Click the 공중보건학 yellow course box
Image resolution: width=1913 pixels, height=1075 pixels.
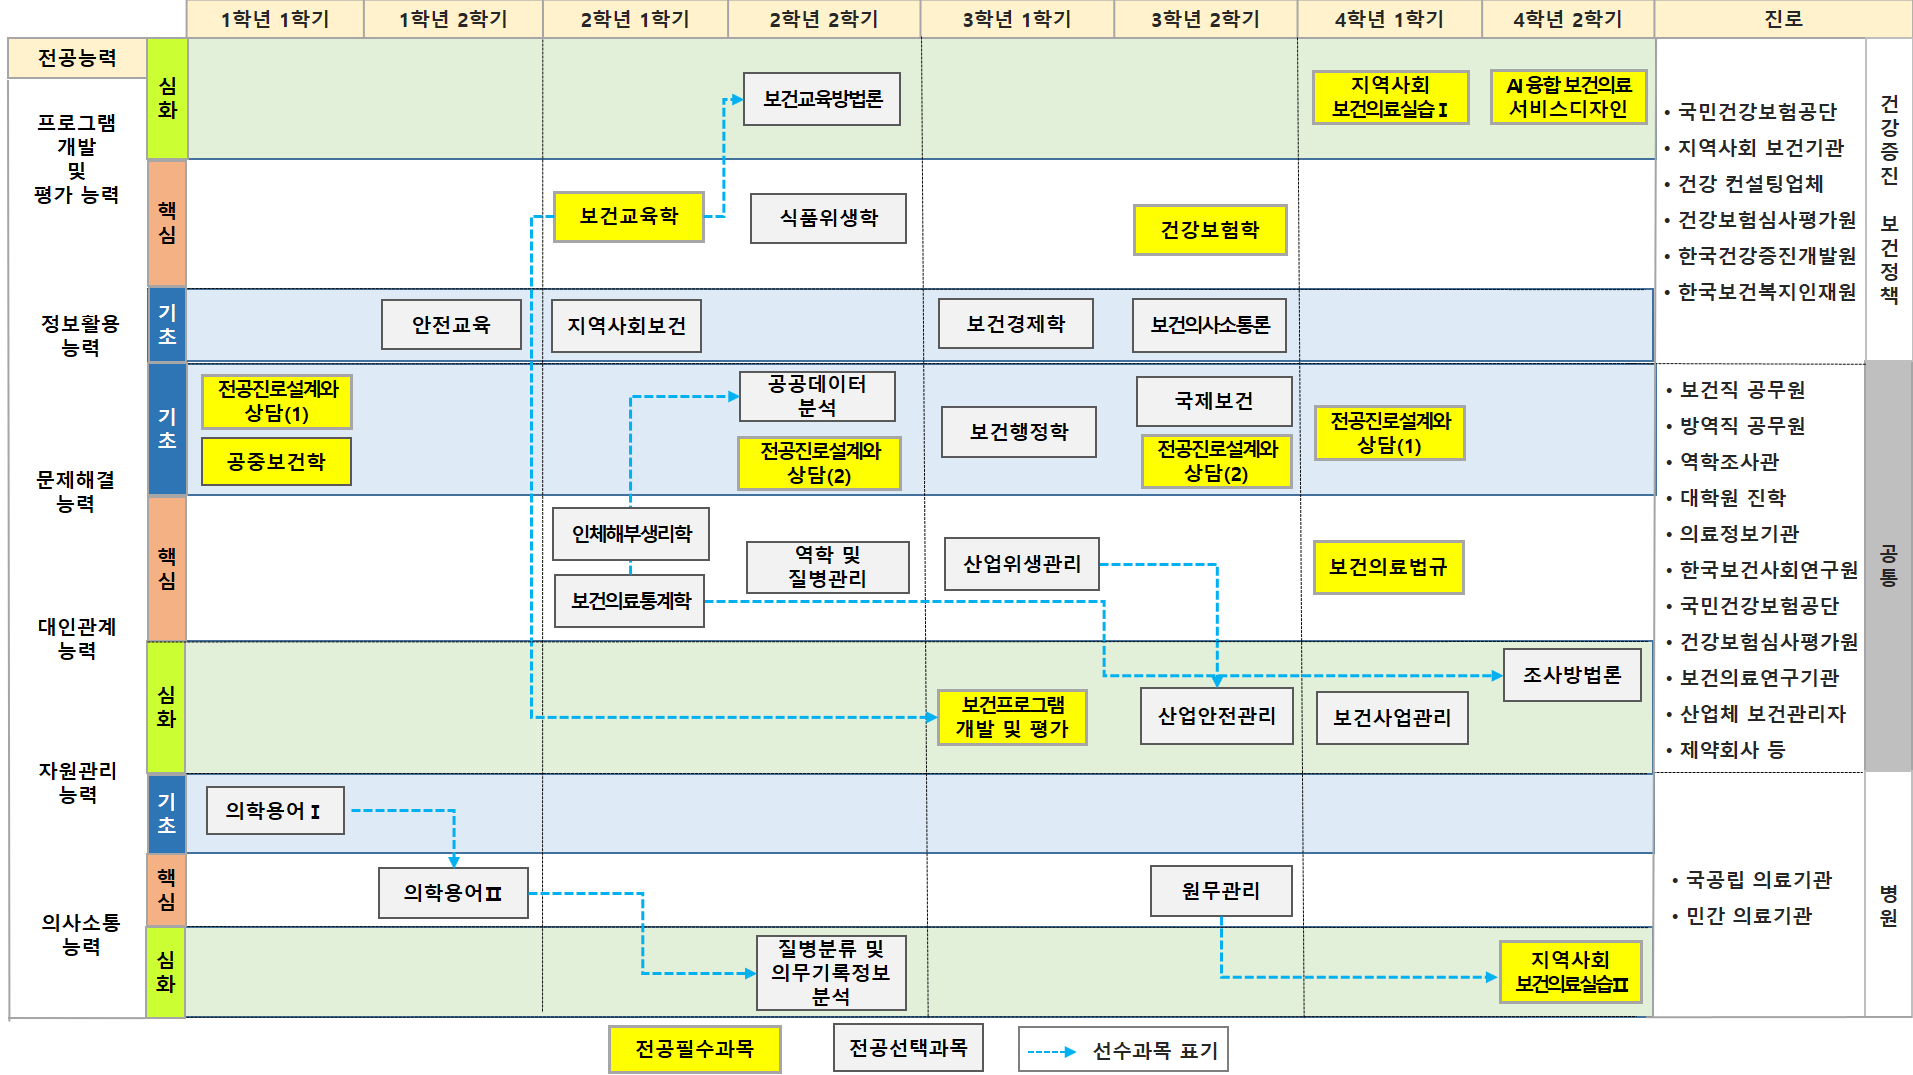tap(276, 462)
